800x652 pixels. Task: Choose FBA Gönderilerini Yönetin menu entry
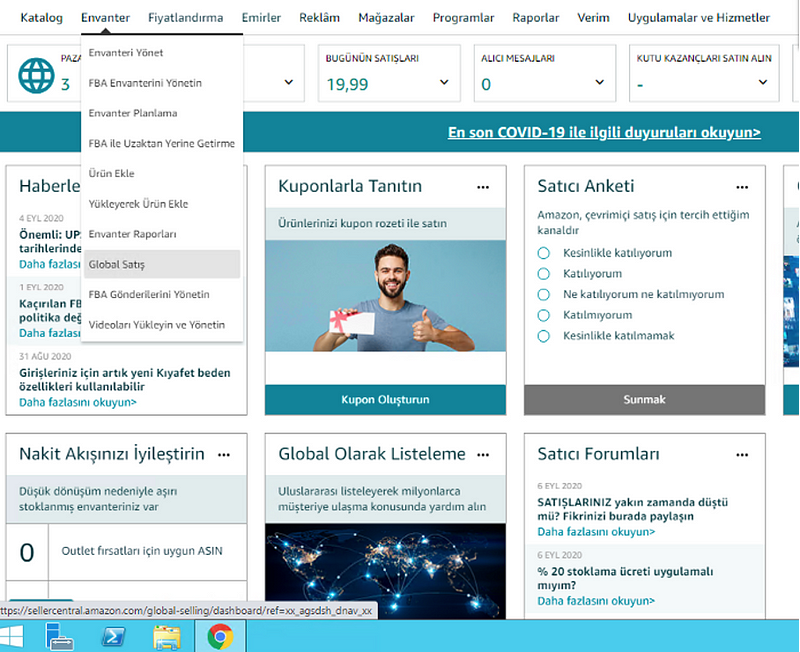coord(162,294)
